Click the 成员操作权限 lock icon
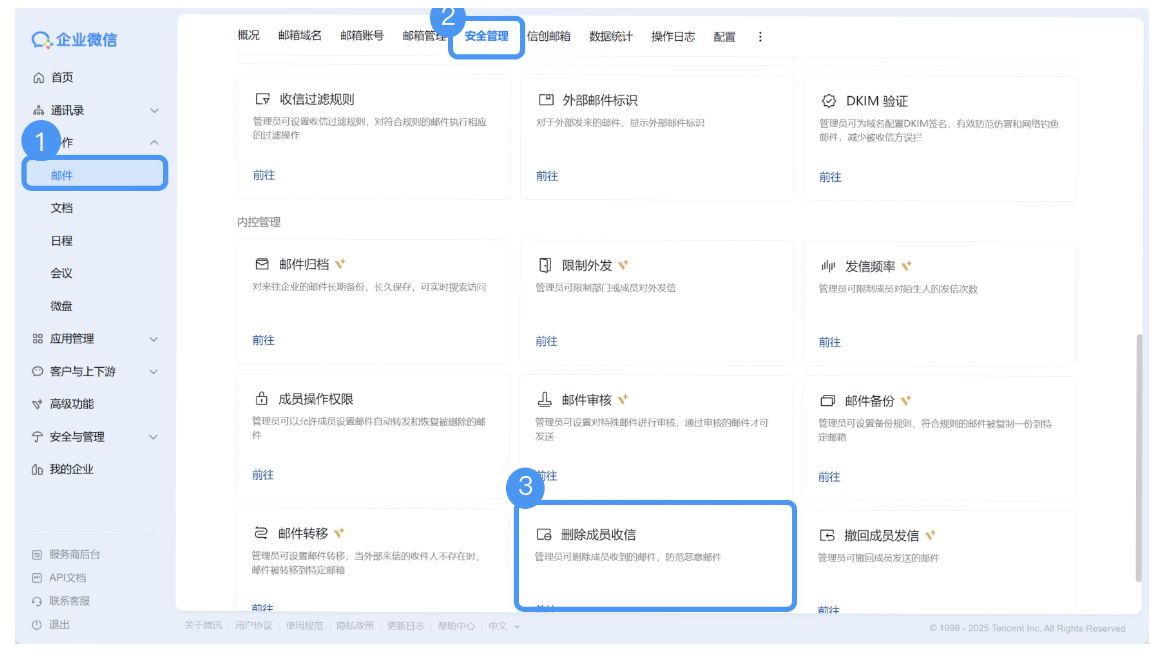 (x=261, y=399)
